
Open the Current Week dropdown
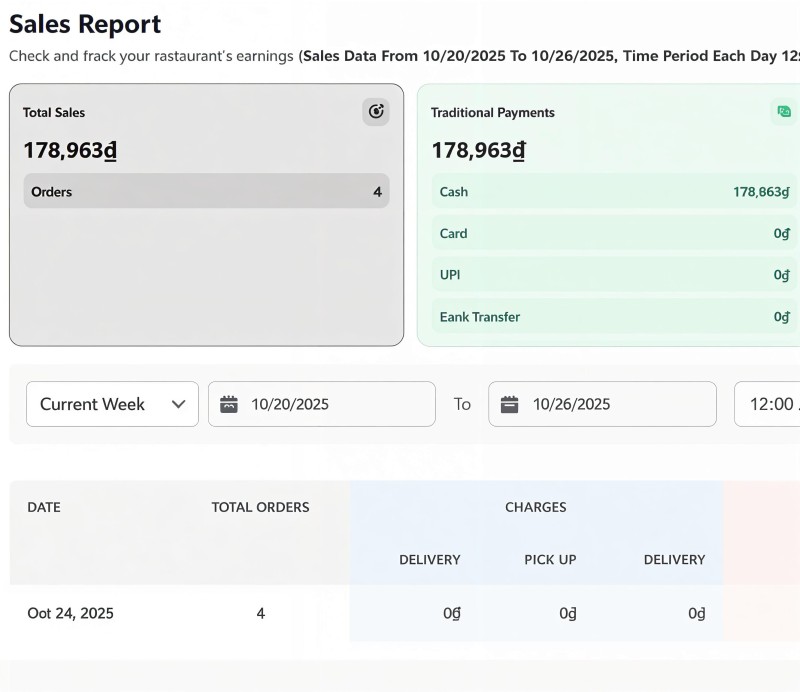pos(111,404)
